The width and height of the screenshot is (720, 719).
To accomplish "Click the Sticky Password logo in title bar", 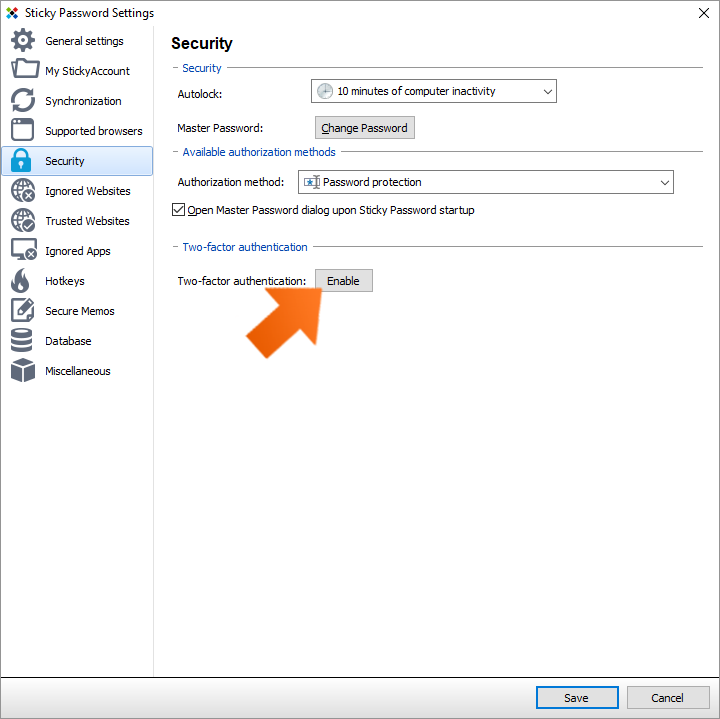I will pyautogui.click(x=12, y=13).
